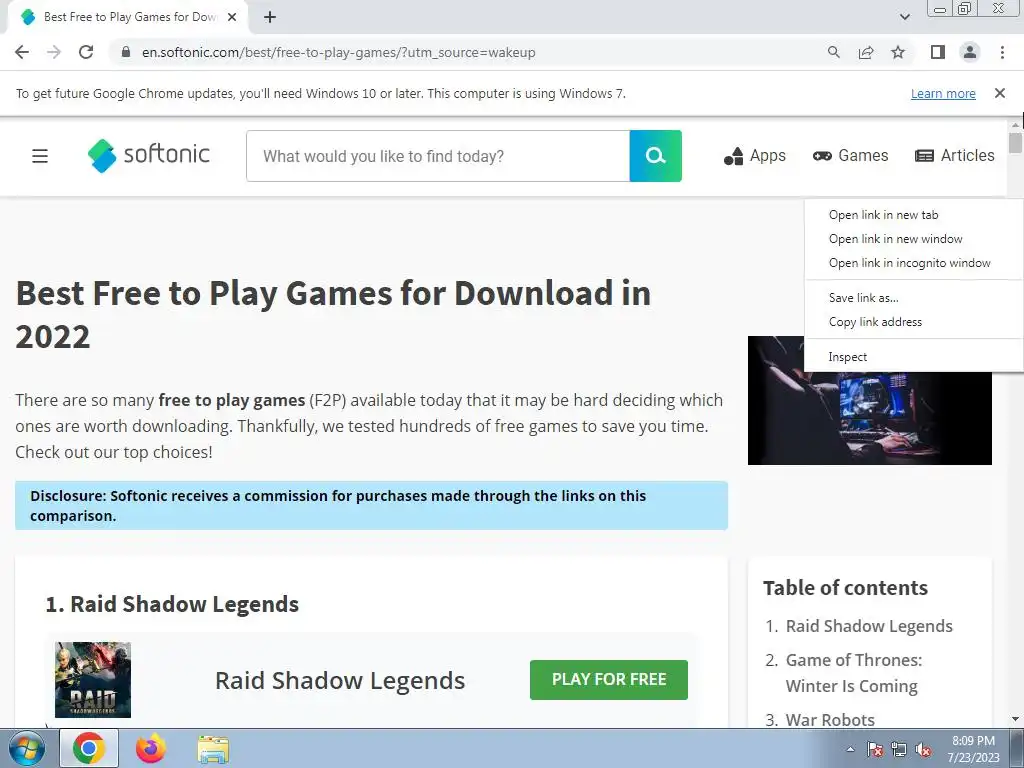
Task: Jump to Raid Shadow Legends in contents
Action: point(869,626)
